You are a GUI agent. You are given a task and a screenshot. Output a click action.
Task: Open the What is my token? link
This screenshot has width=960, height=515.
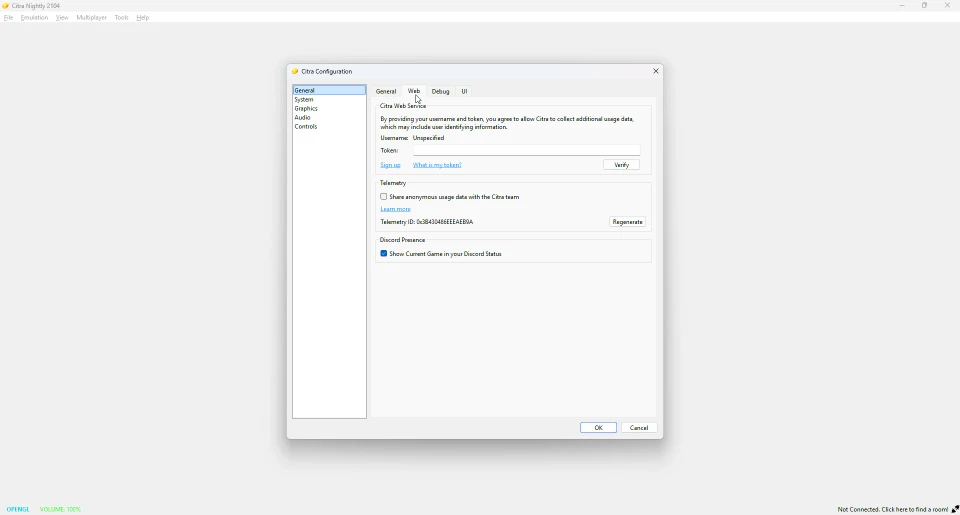click(x=437, y=165)
